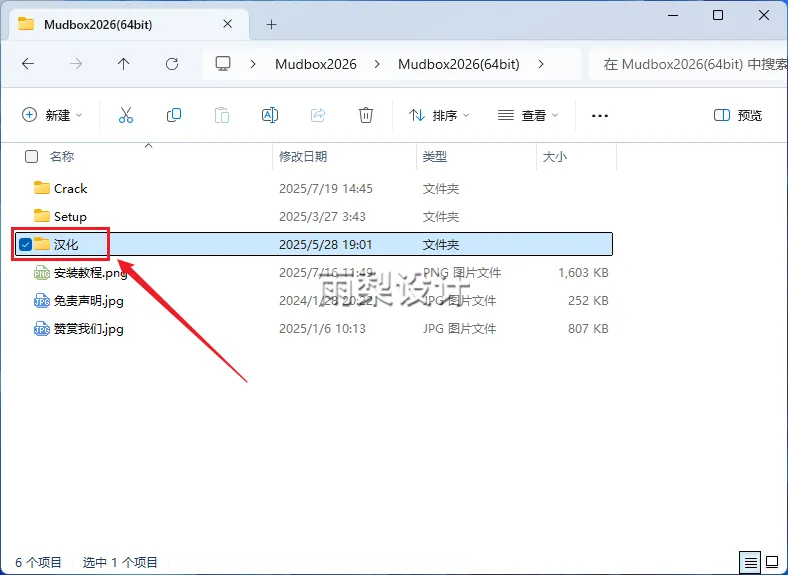Go up one folder level
788x575 pixels.
click(124, 64)
